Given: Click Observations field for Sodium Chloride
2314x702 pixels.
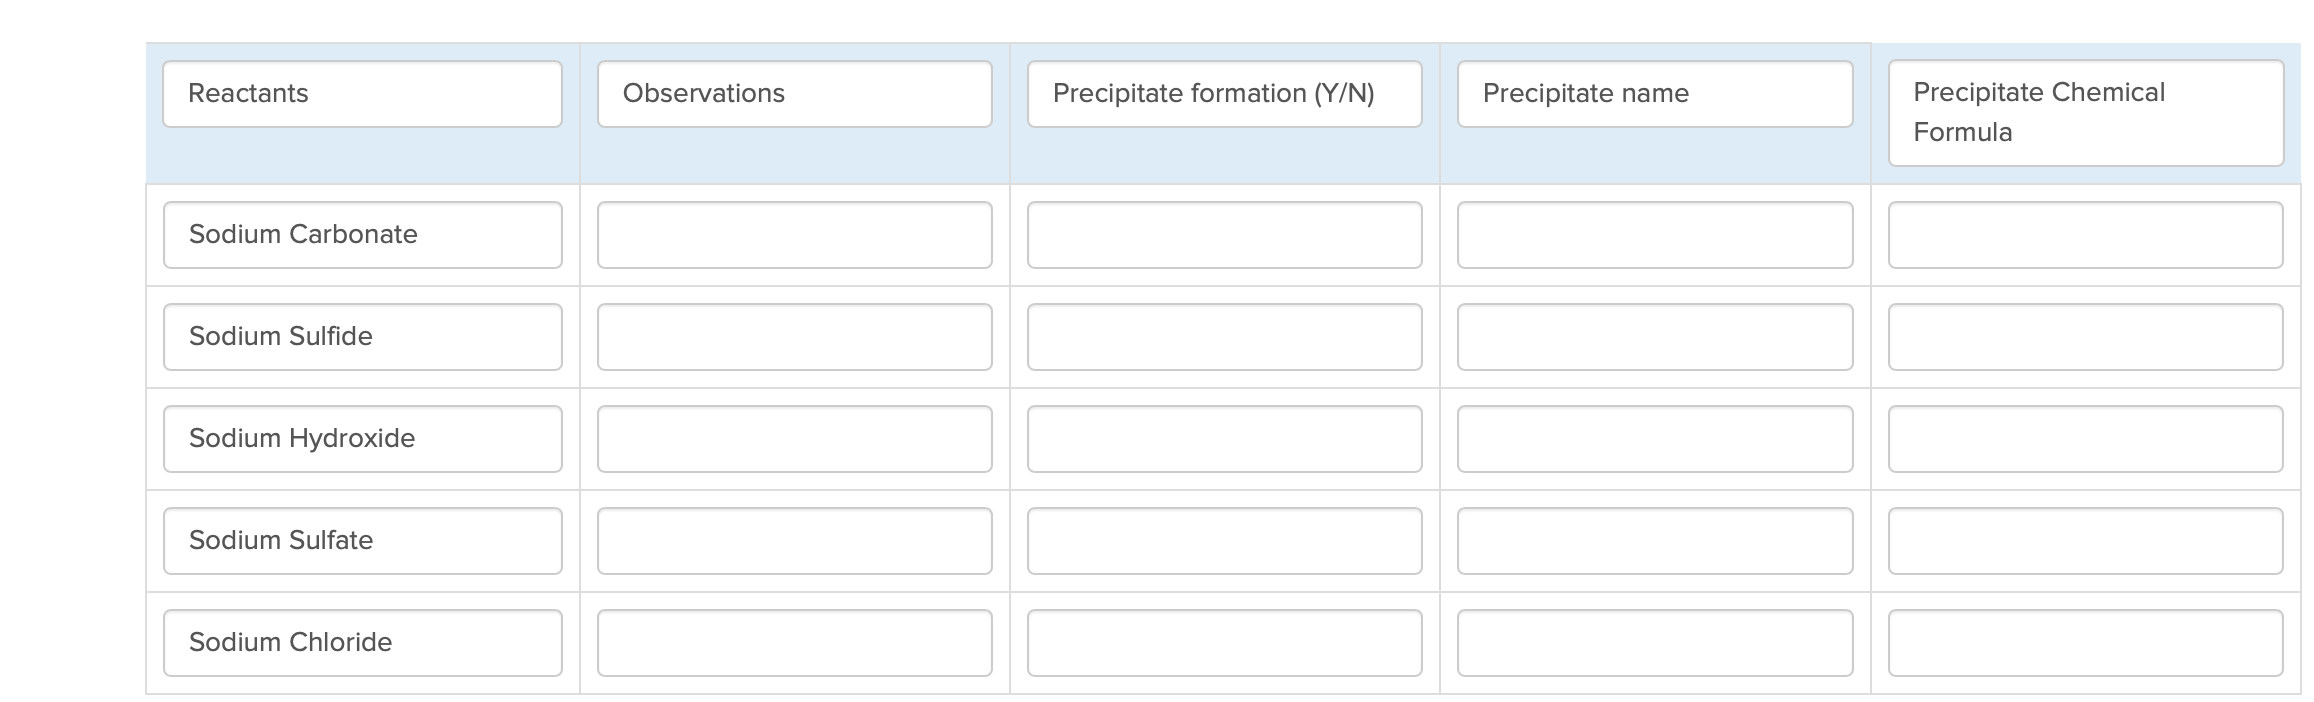Looking at the screenshot, I should pyautogui.click(x=794, y=643).
